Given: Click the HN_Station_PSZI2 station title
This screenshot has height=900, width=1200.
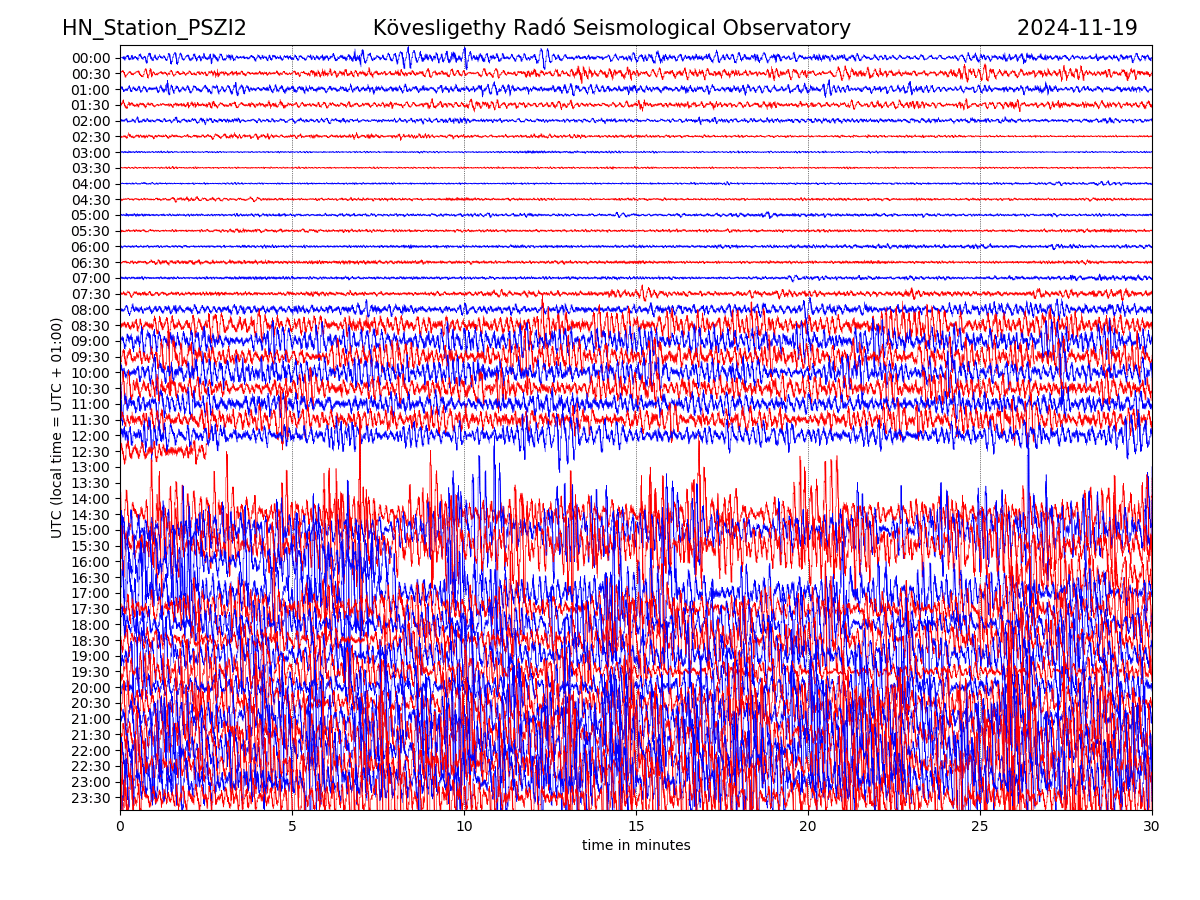Looking at the screenshot, I should click(x=154, y=28).
